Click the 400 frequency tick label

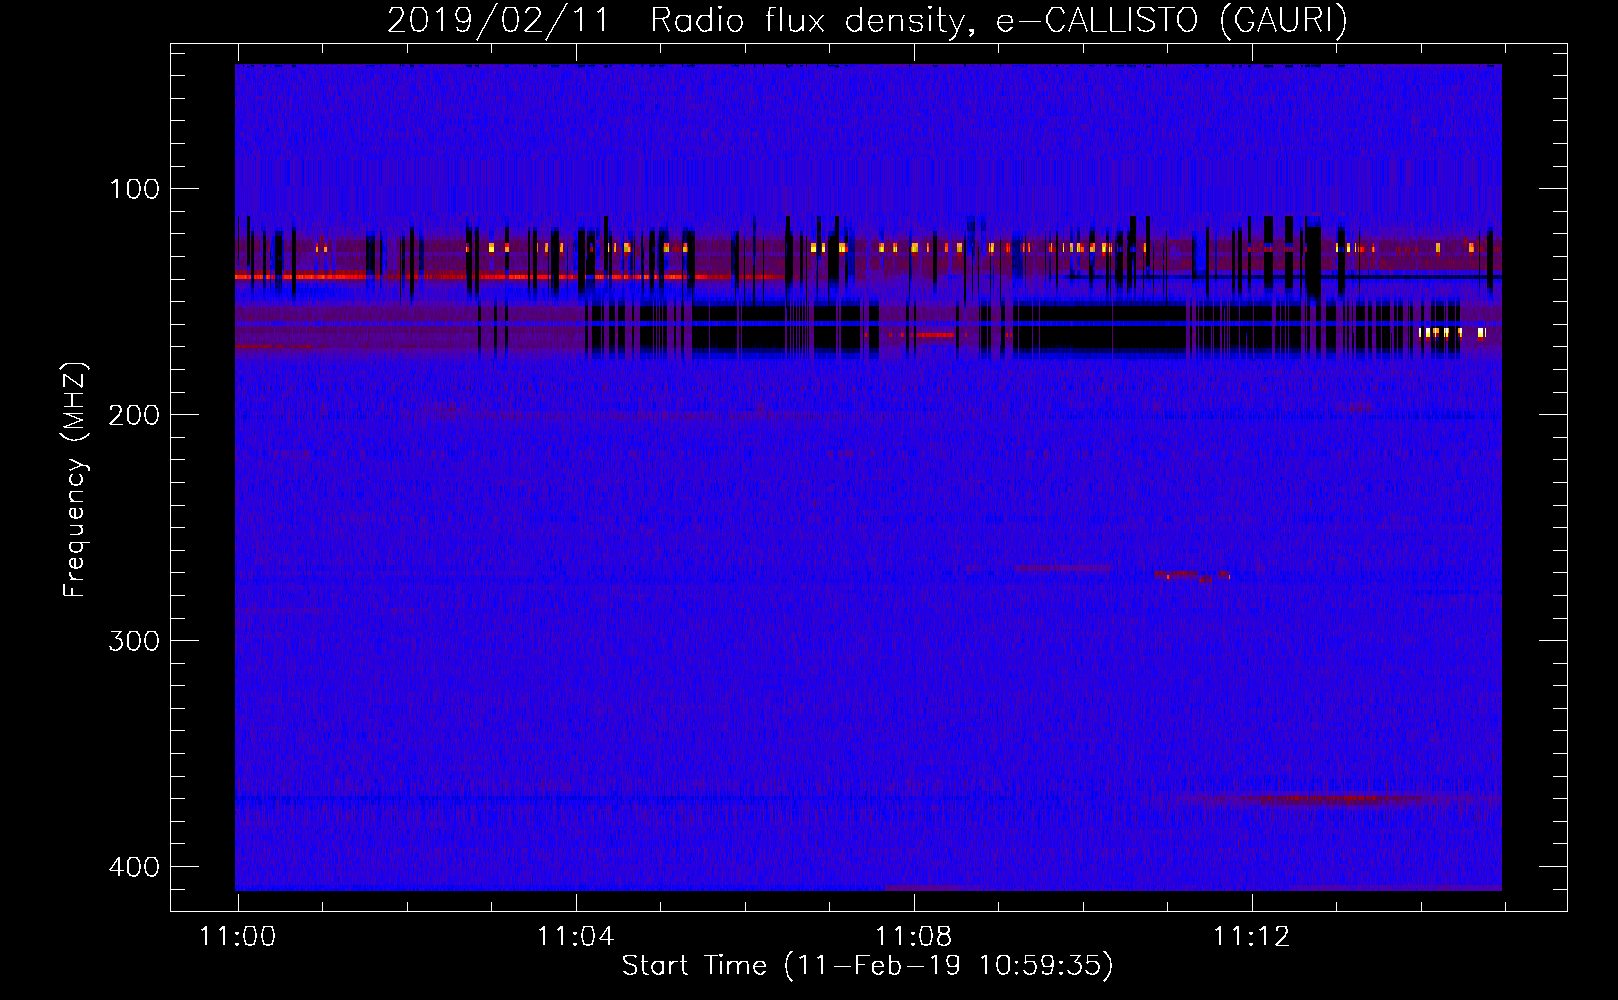[134, 867]
